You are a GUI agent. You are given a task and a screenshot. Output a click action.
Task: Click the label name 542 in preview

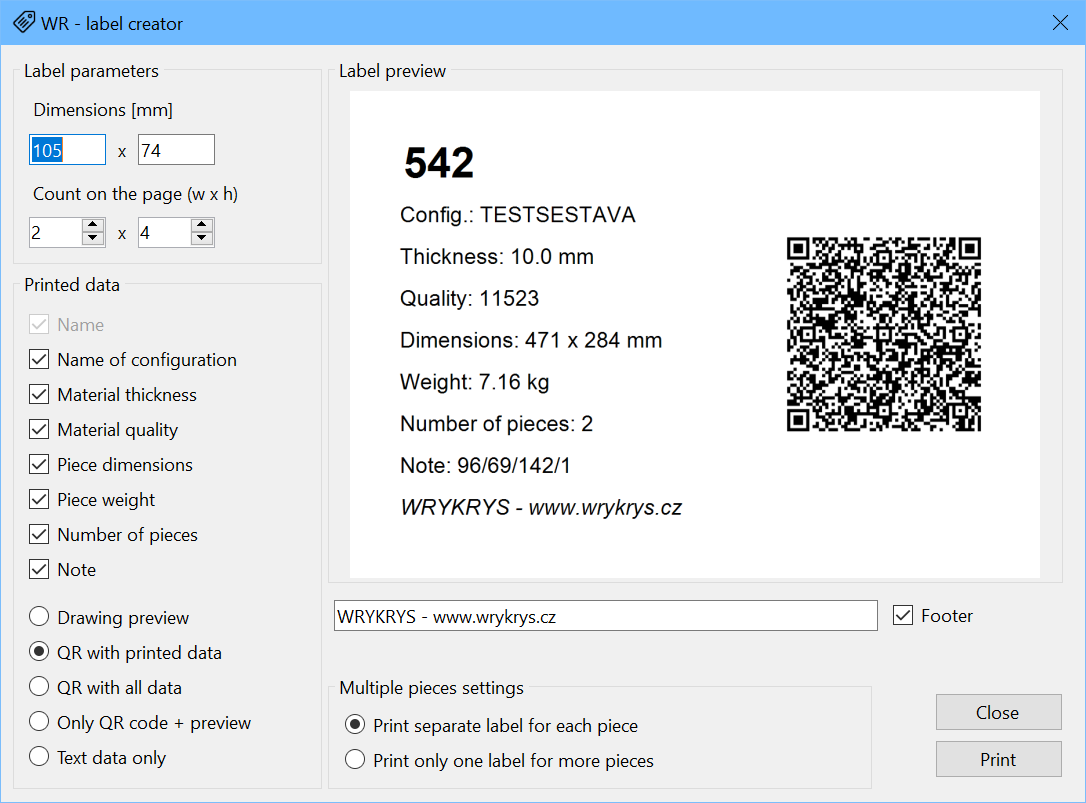(439, 164)
